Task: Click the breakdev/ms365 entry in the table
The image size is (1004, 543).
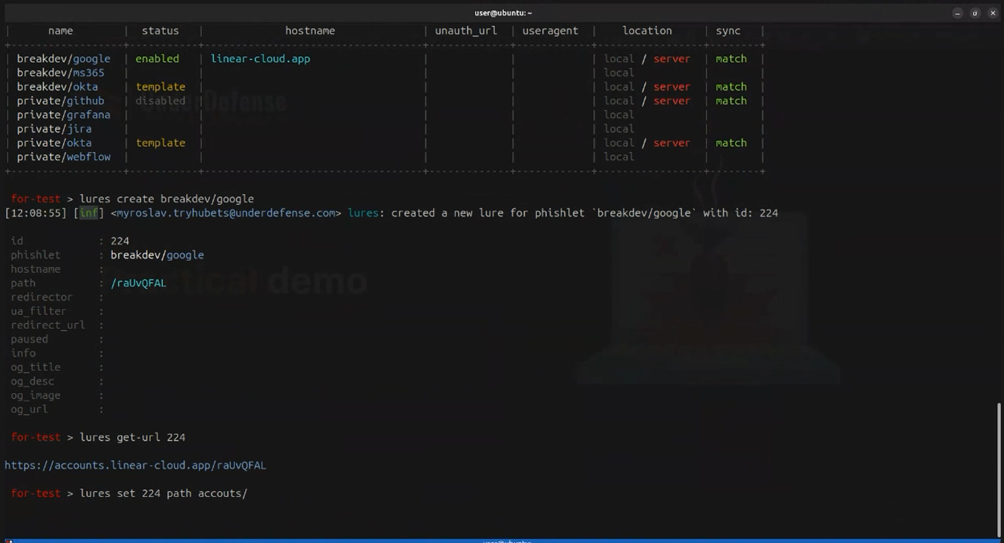Action: 60,73
